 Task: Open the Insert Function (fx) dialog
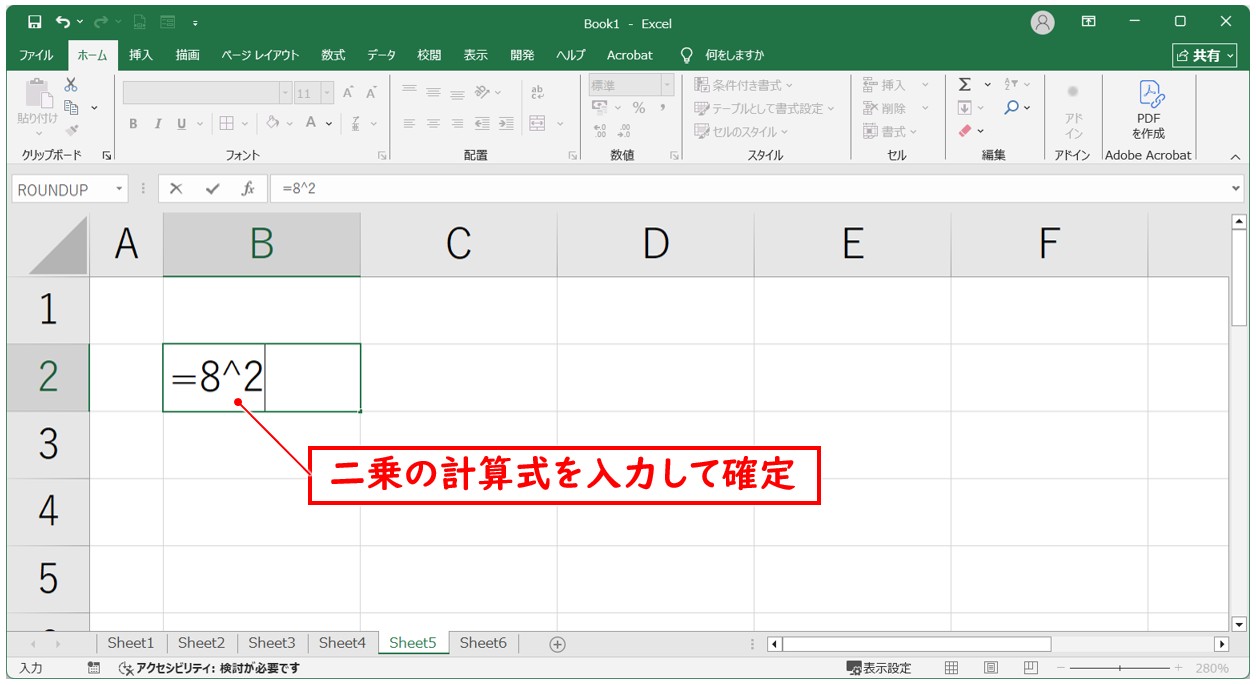coord(247,189)
